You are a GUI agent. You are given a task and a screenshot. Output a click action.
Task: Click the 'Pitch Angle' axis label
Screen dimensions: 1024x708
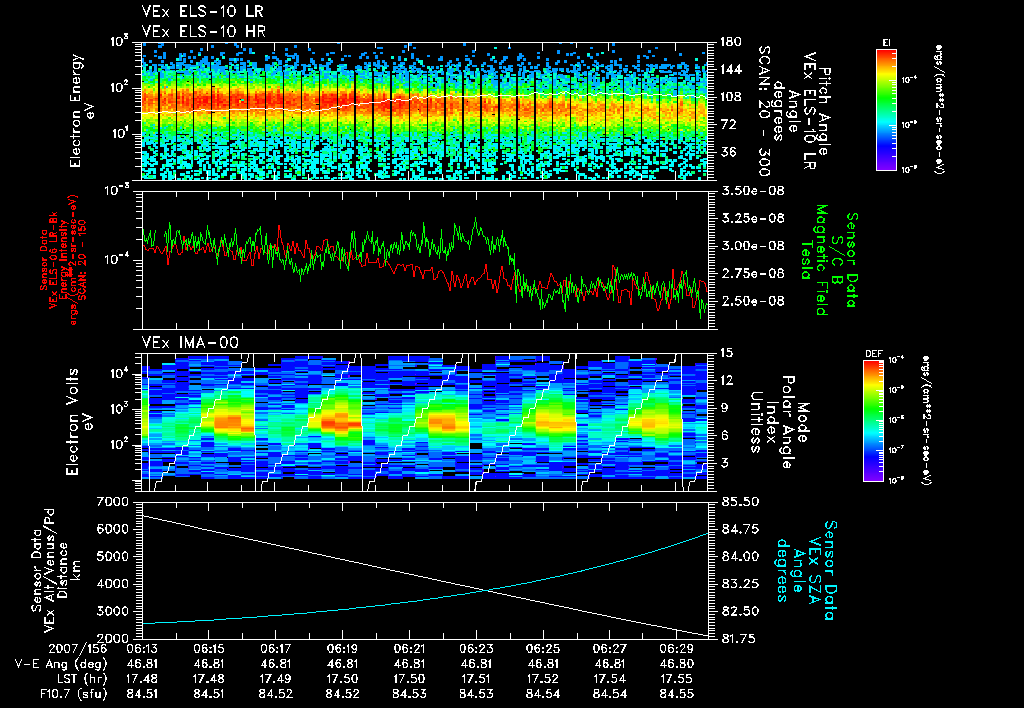coord(825,111)
